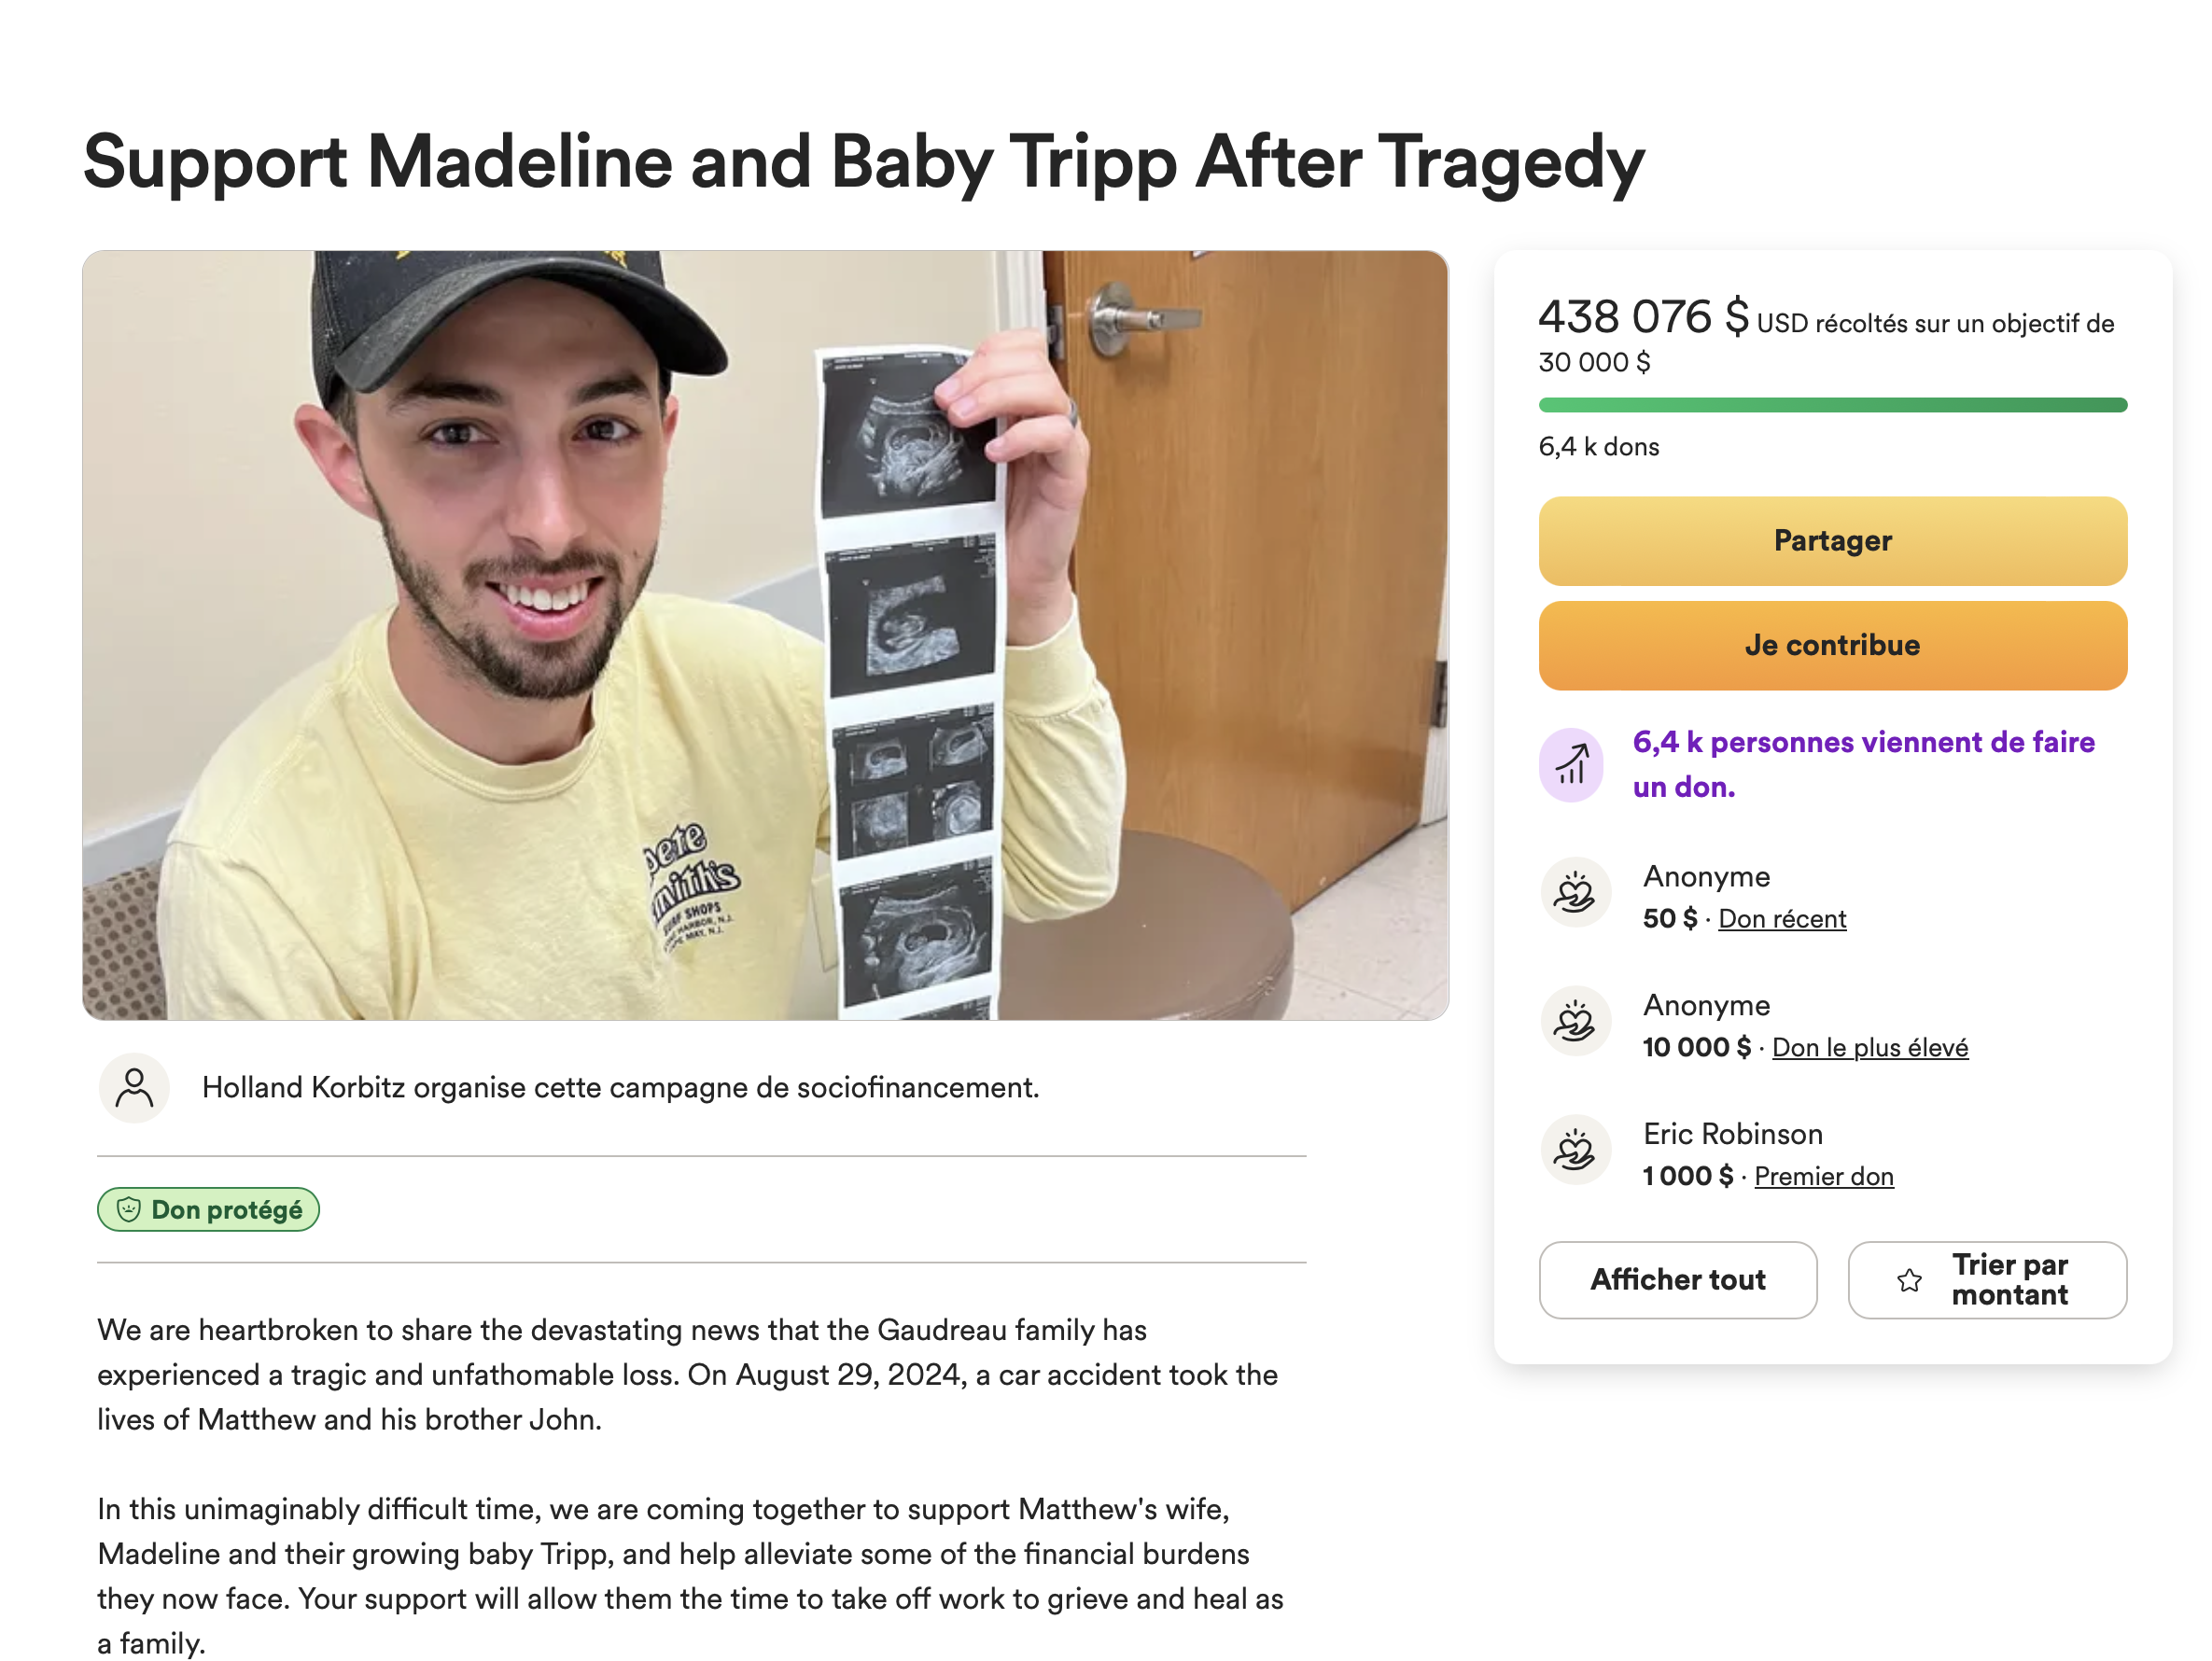Open Afficher tout donations list
Image resolution: width=2212 pixels, height=1661 pixels.
tap(1678, 1280)
